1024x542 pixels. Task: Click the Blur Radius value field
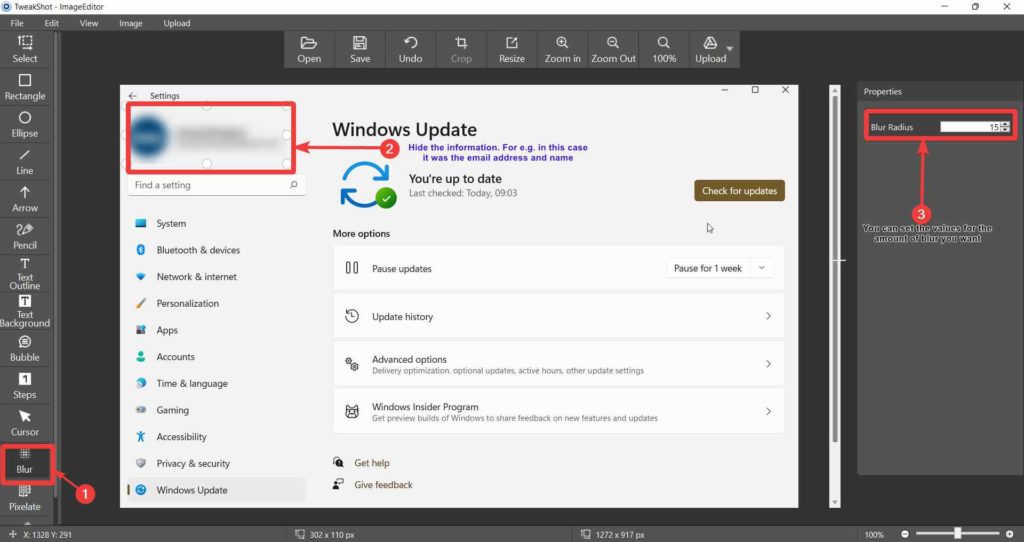(x=970, y=127)
